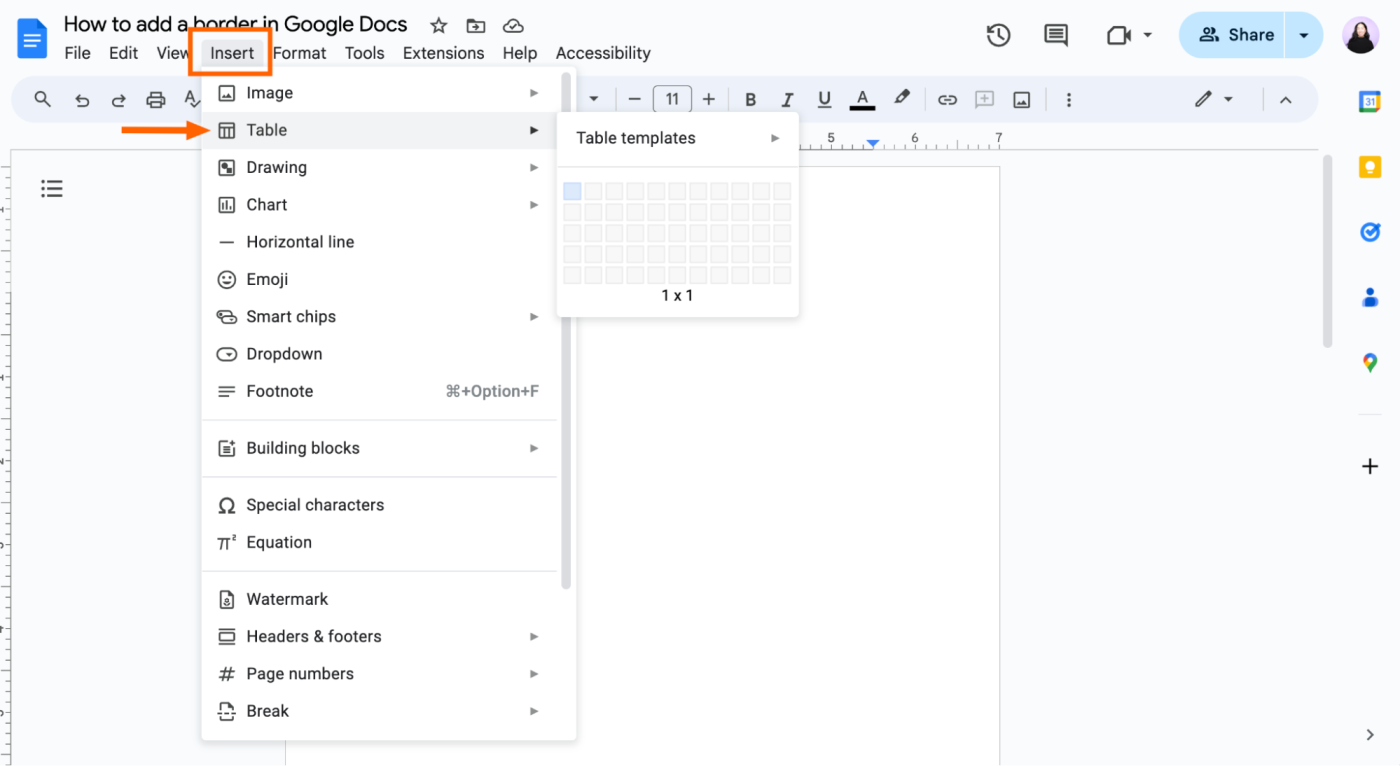Show the document outline icon
Image resolution: width=1400 pixels, height=766 pixels.
coord(52,188)
